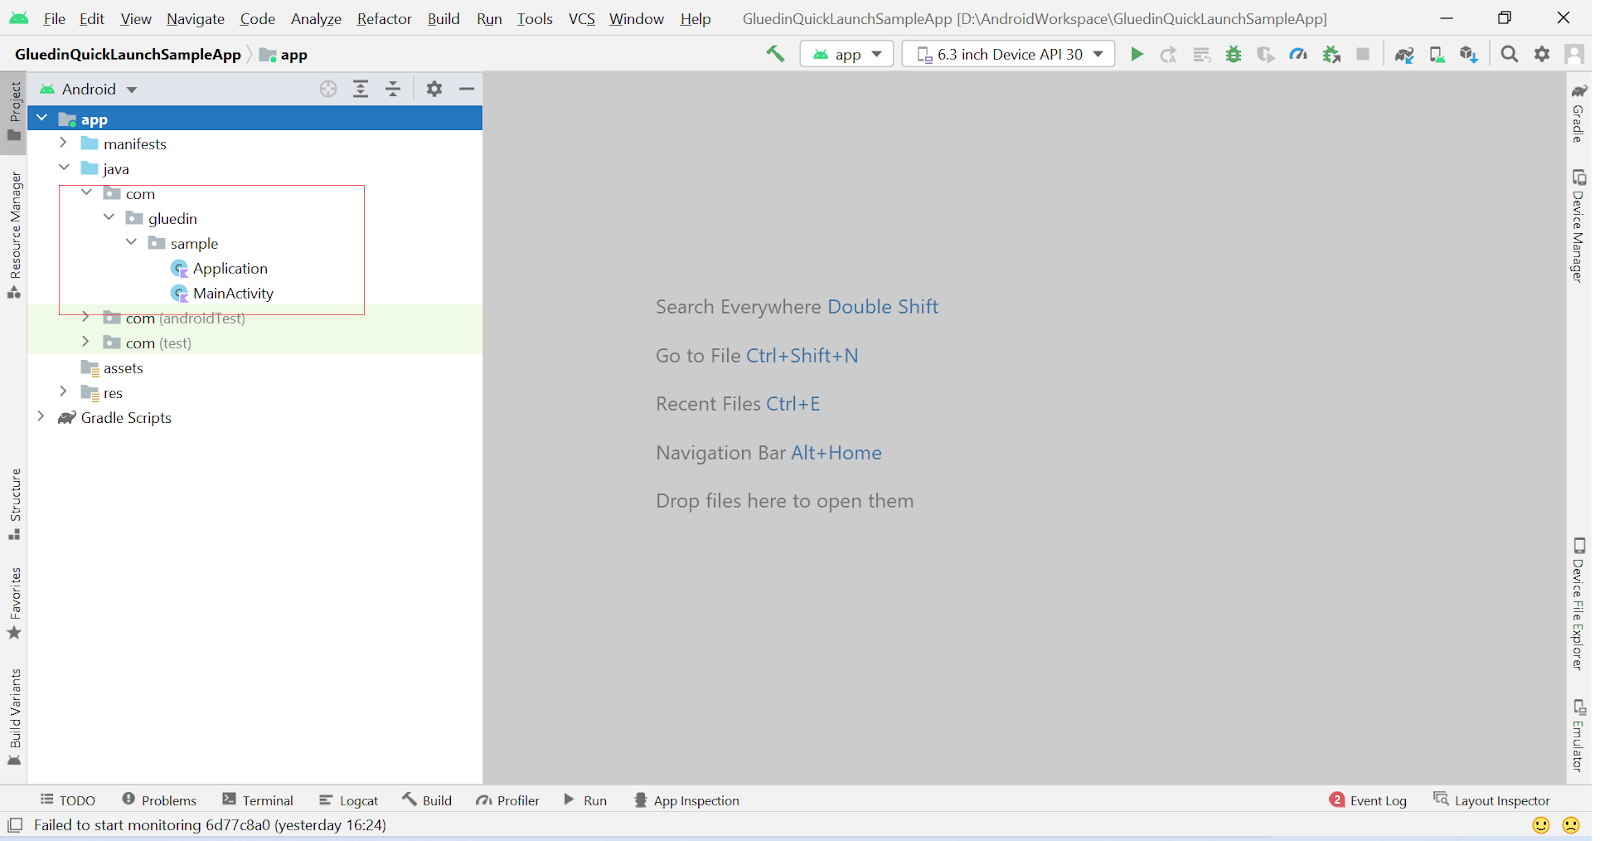This screenshot has width=1600, height=841.
Task: Click Expand All in Project panel
Action: tap(361, 89)
